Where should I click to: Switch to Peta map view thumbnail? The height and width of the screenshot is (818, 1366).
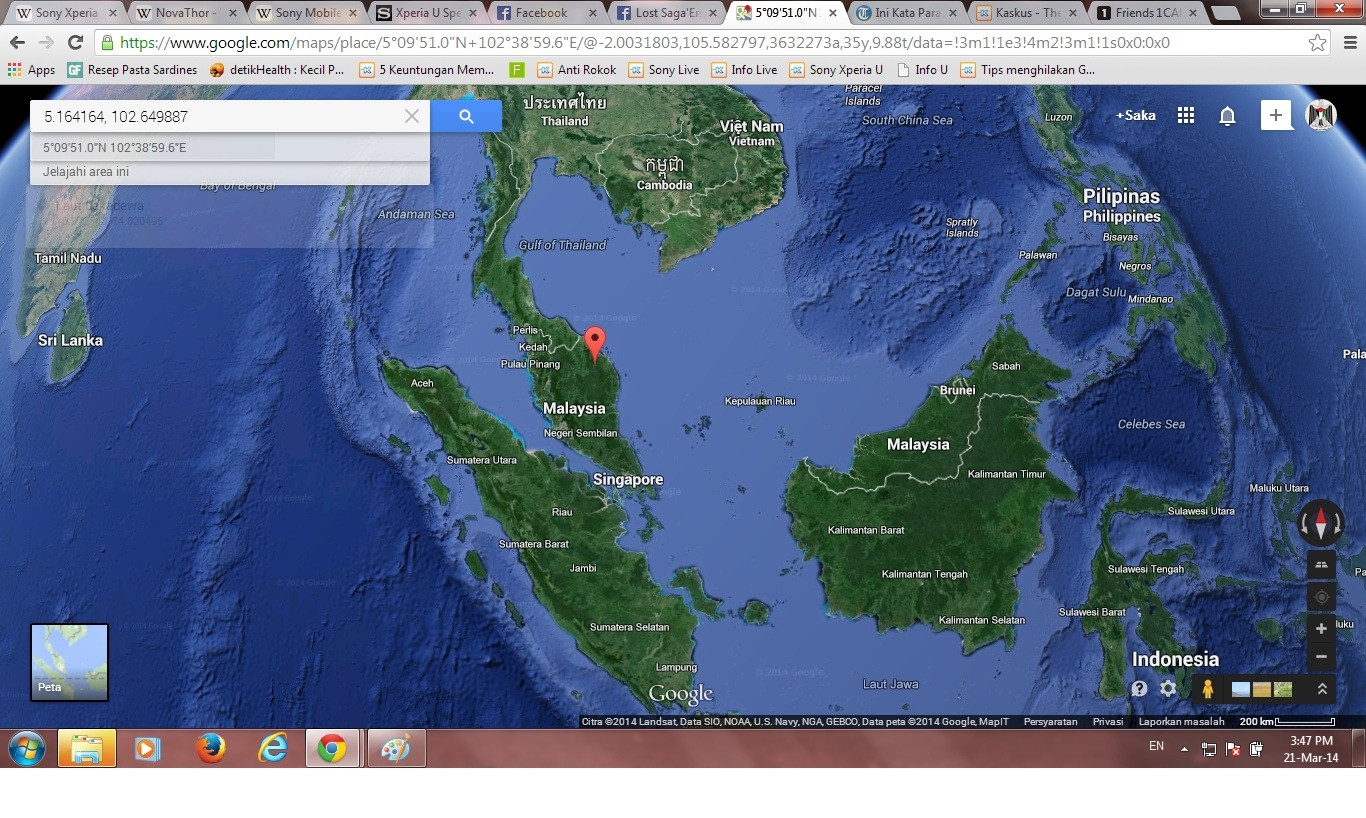click(x=69, y=662)
